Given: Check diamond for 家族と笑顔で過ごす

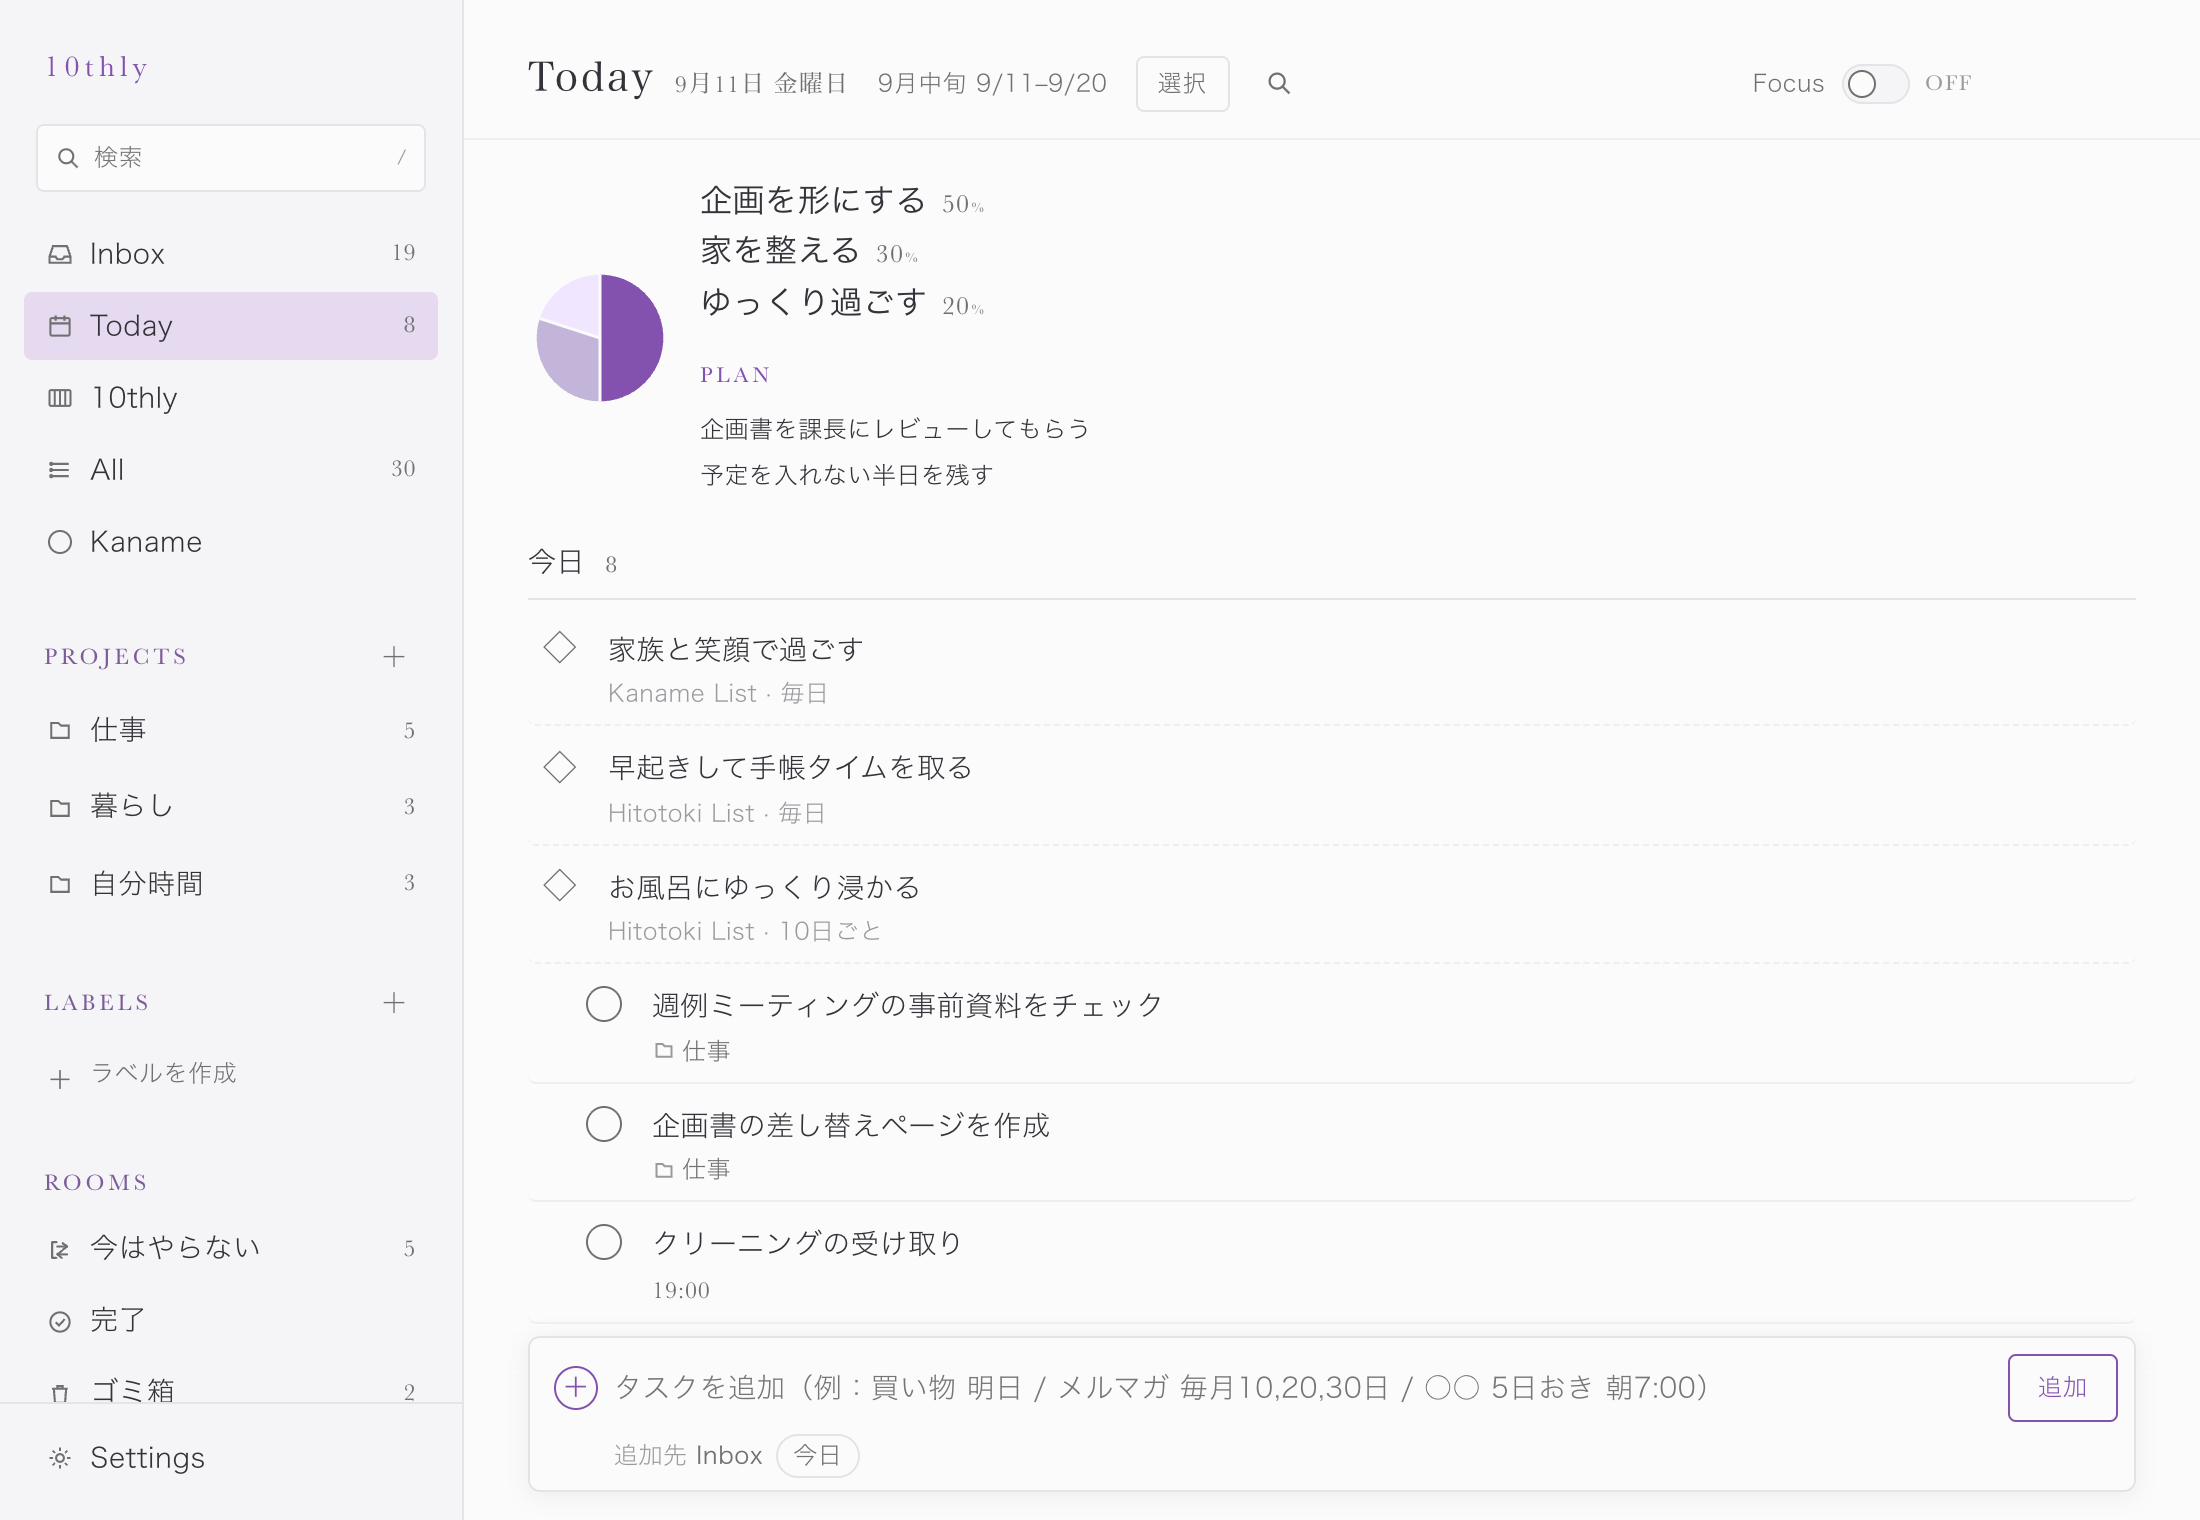Looking at the screenshot, I should [x=560, y=648].
